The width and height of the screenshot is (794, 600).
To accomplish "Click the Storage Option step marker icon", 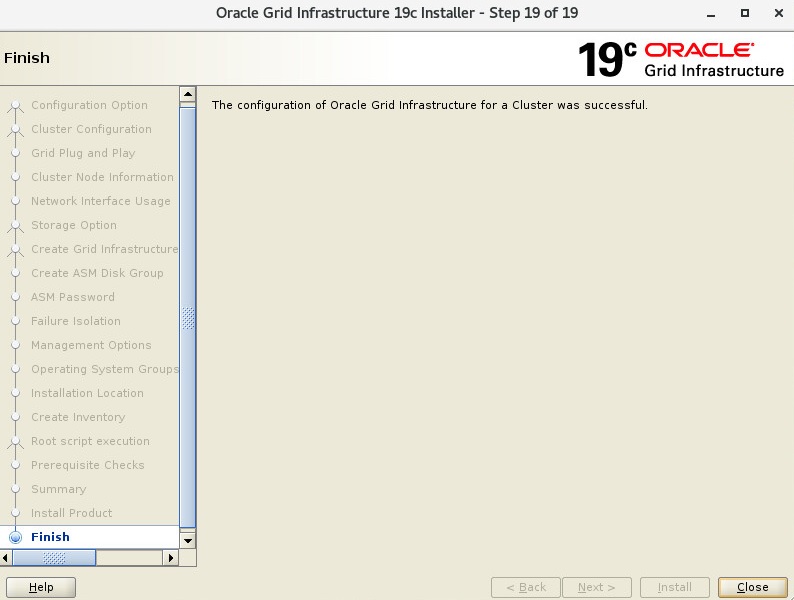I will click(16, 226).
